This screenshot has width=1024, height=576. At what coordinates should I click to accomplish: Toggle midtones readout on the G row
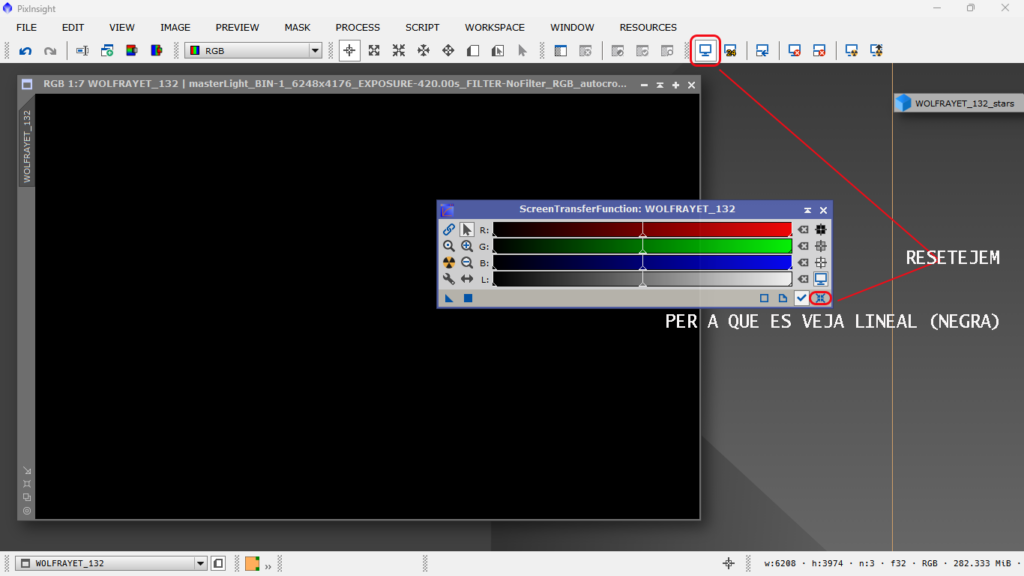coord(821,246)
